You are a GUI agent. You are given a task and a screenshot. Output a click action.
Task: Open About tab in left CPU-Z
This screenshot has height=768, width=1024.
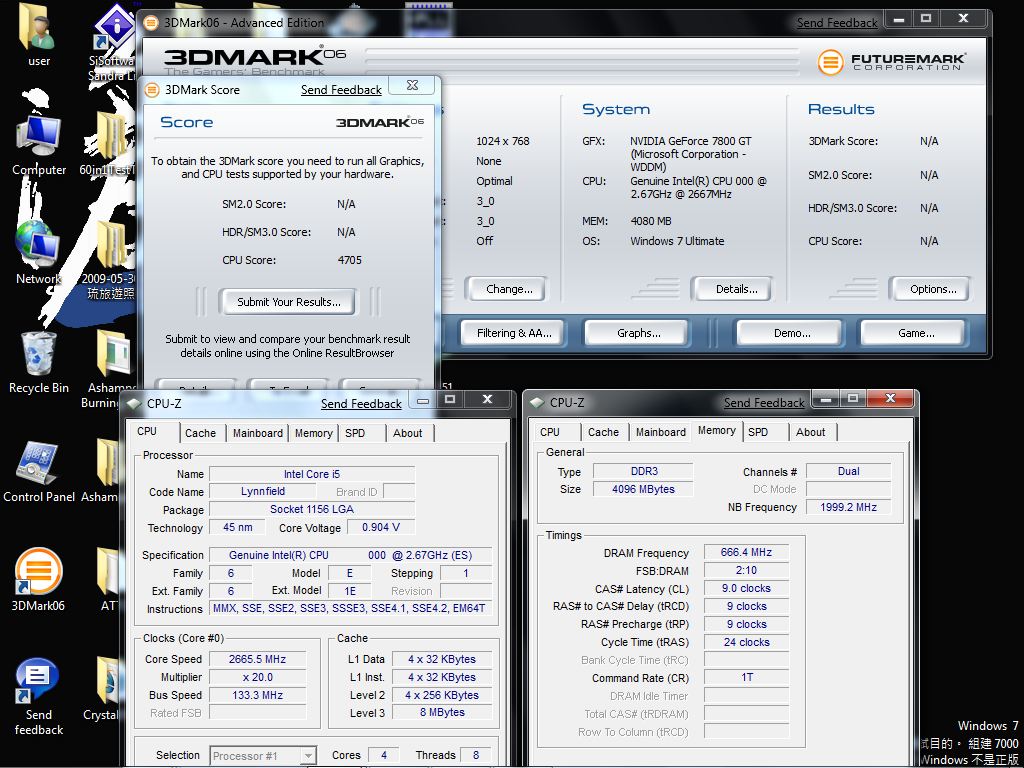408,433
